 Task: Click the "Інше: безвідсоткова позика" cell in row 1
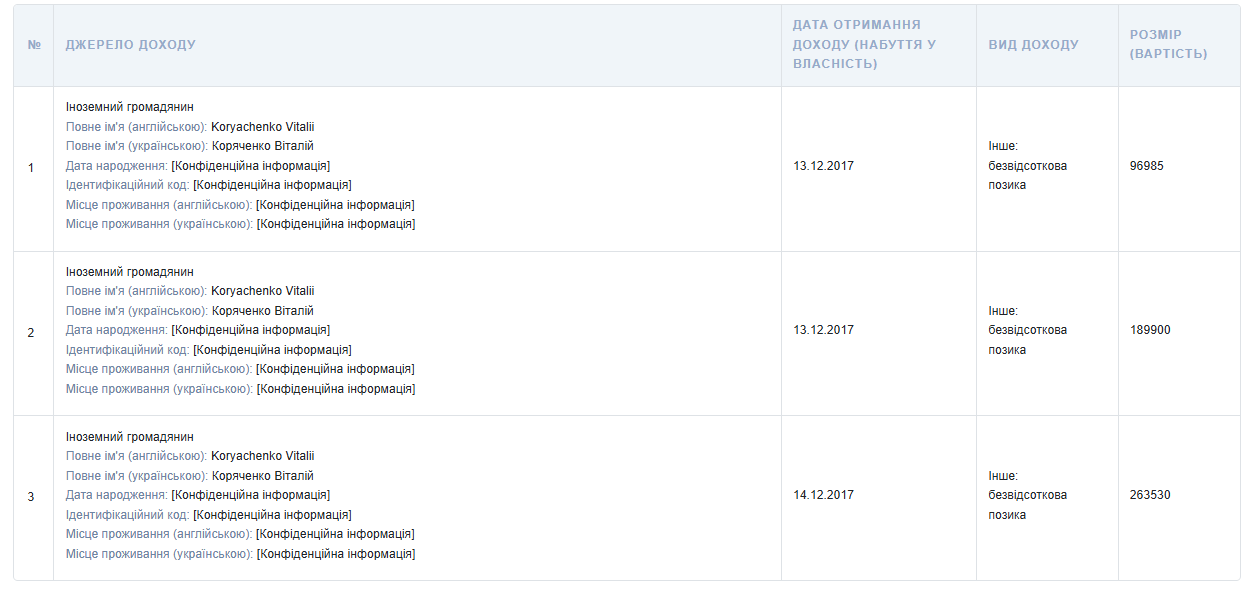coord(1028,165)
